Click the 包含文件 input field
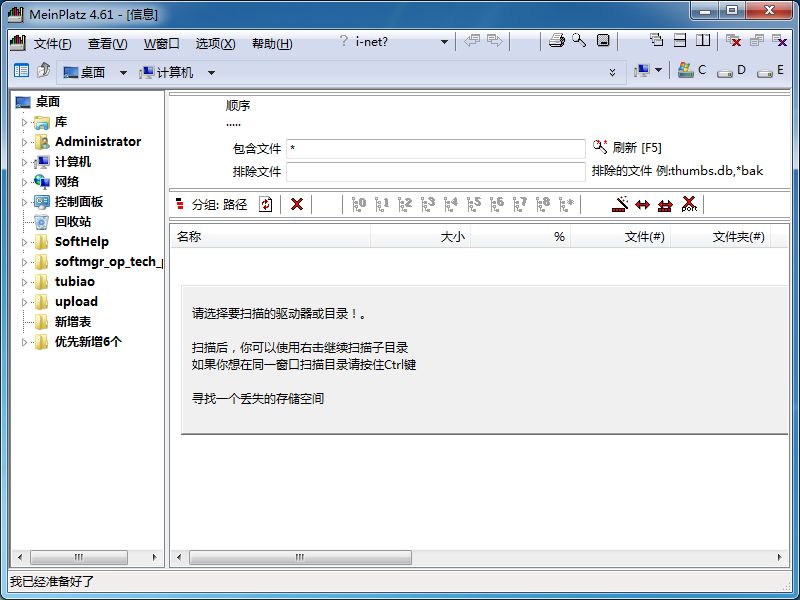This screenshot has height=600, width=800. coord(436,148)
